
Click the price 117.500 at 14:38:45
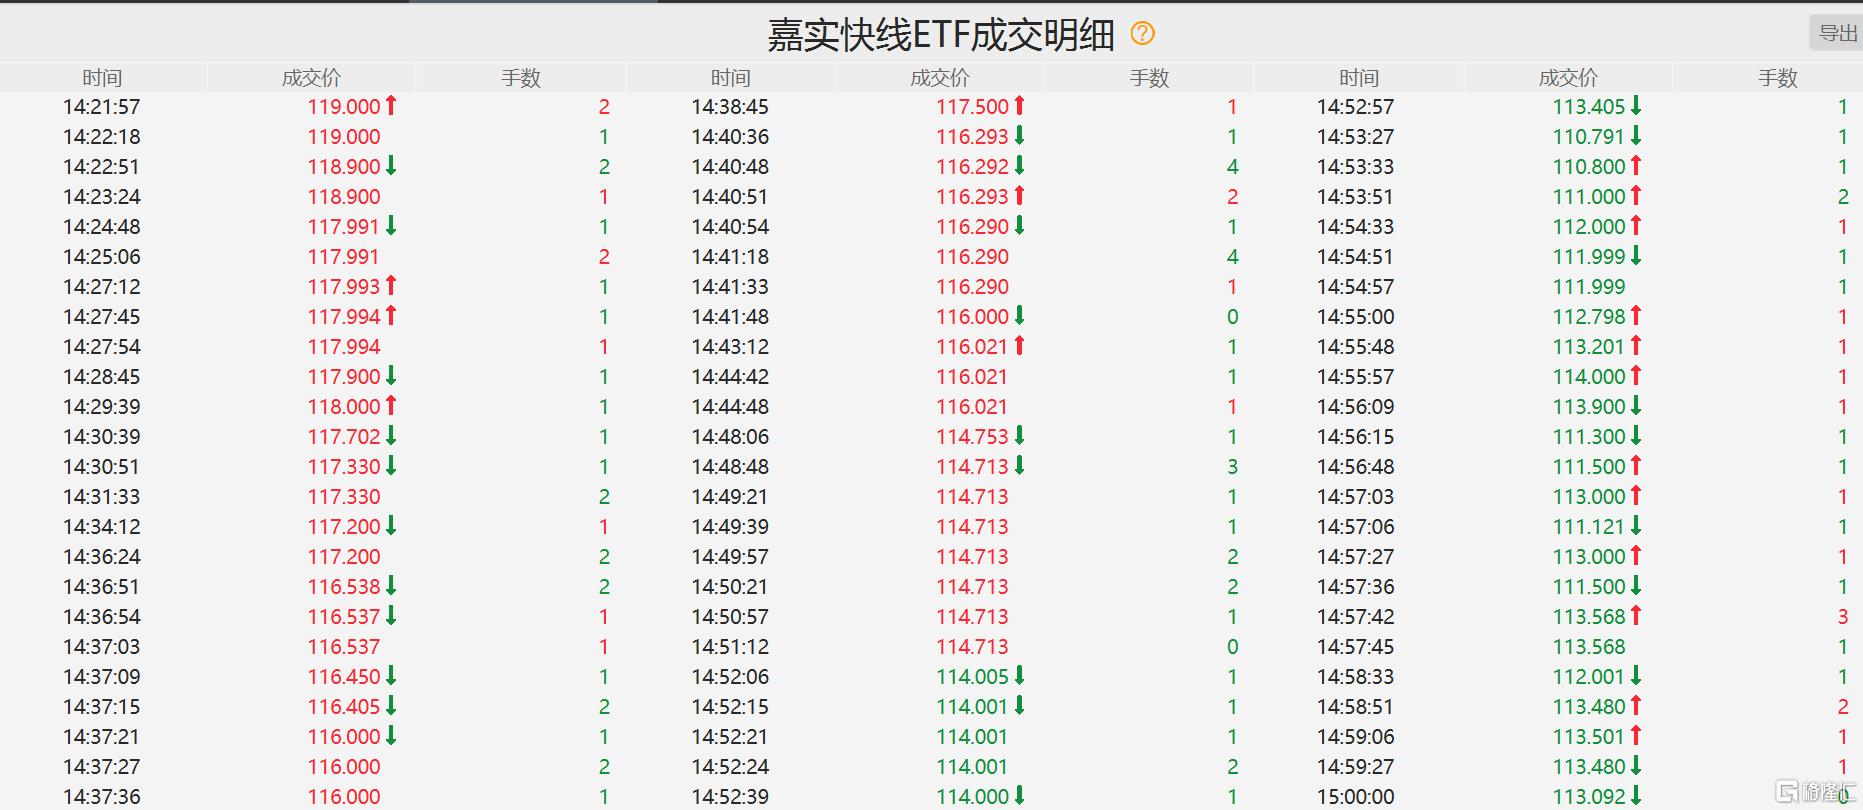click(x=972, y=107)
